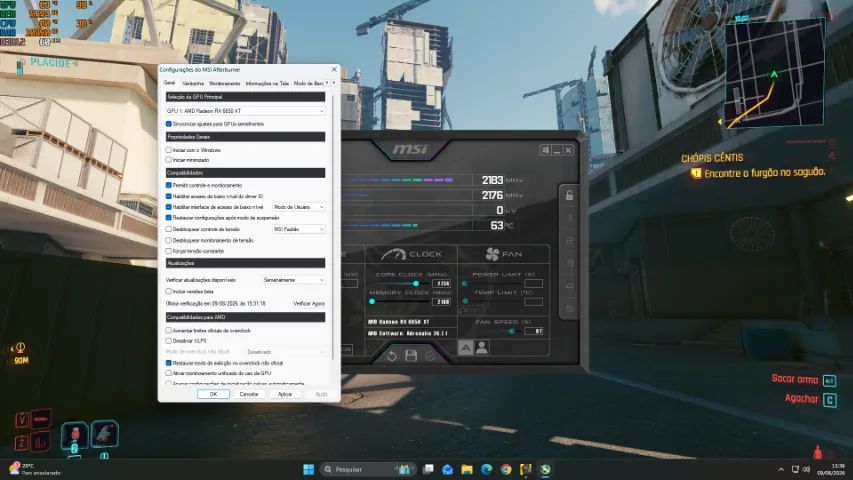Enable 'Forçar tensão constante' checkbox

[169, 251]
